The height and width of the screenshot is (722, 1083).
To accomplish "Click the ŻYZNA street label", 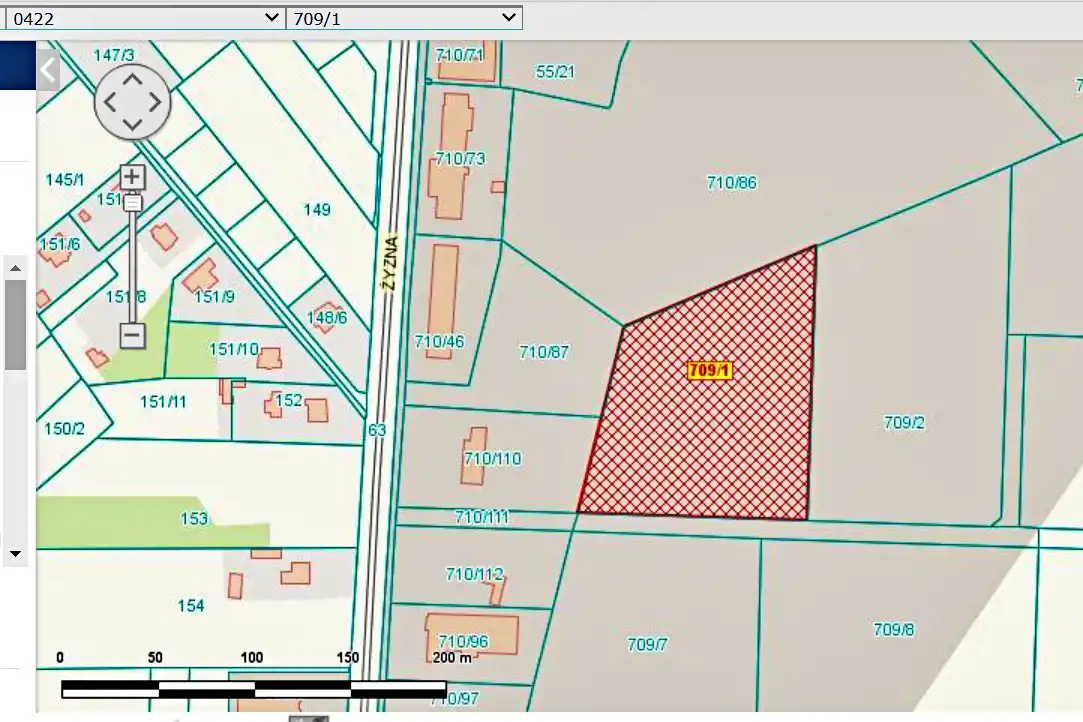I will tap(390, 263).
